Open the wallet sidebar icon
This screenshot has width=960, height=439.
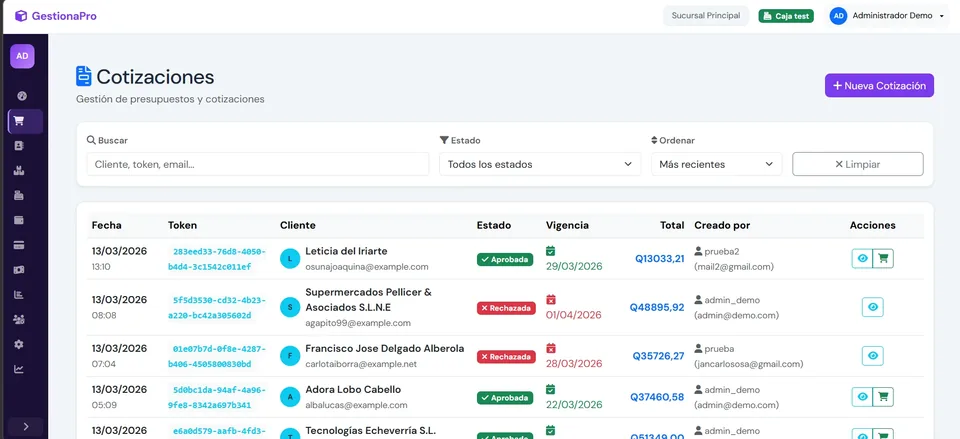click(x=19, y=220)
